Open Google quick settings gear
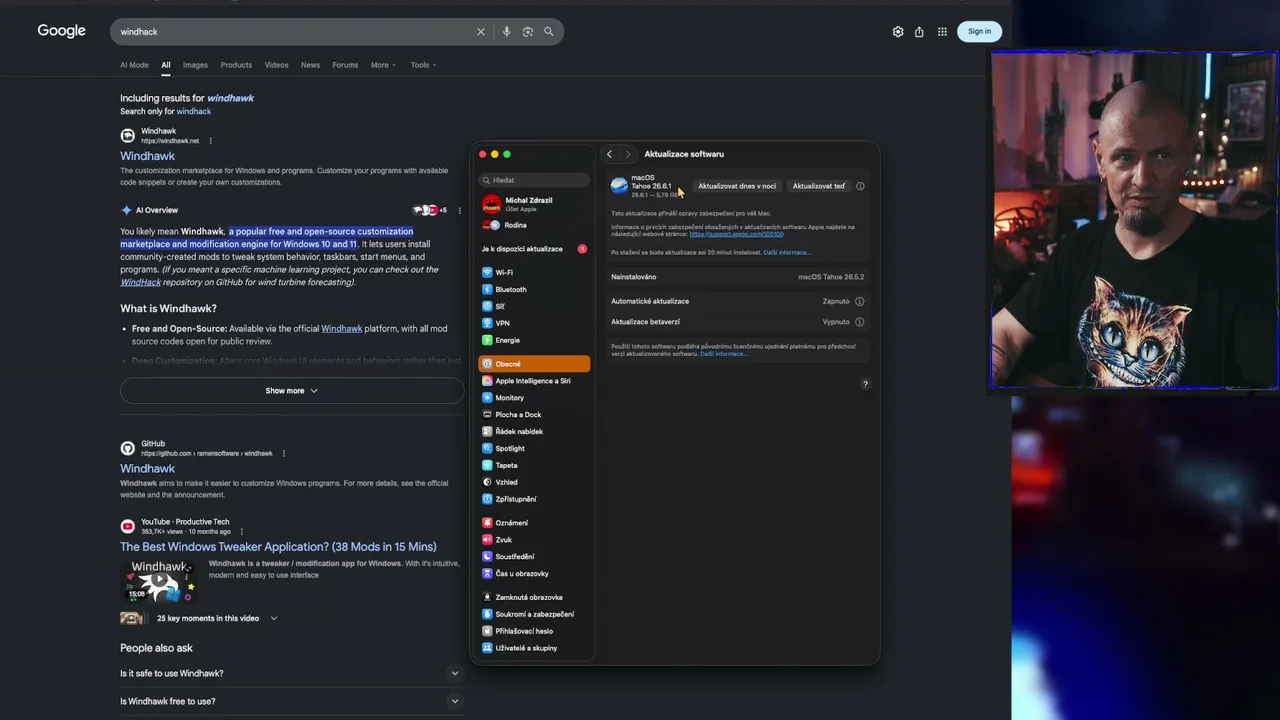Viewport: 1280px width, 720px height. pos(898,32)
